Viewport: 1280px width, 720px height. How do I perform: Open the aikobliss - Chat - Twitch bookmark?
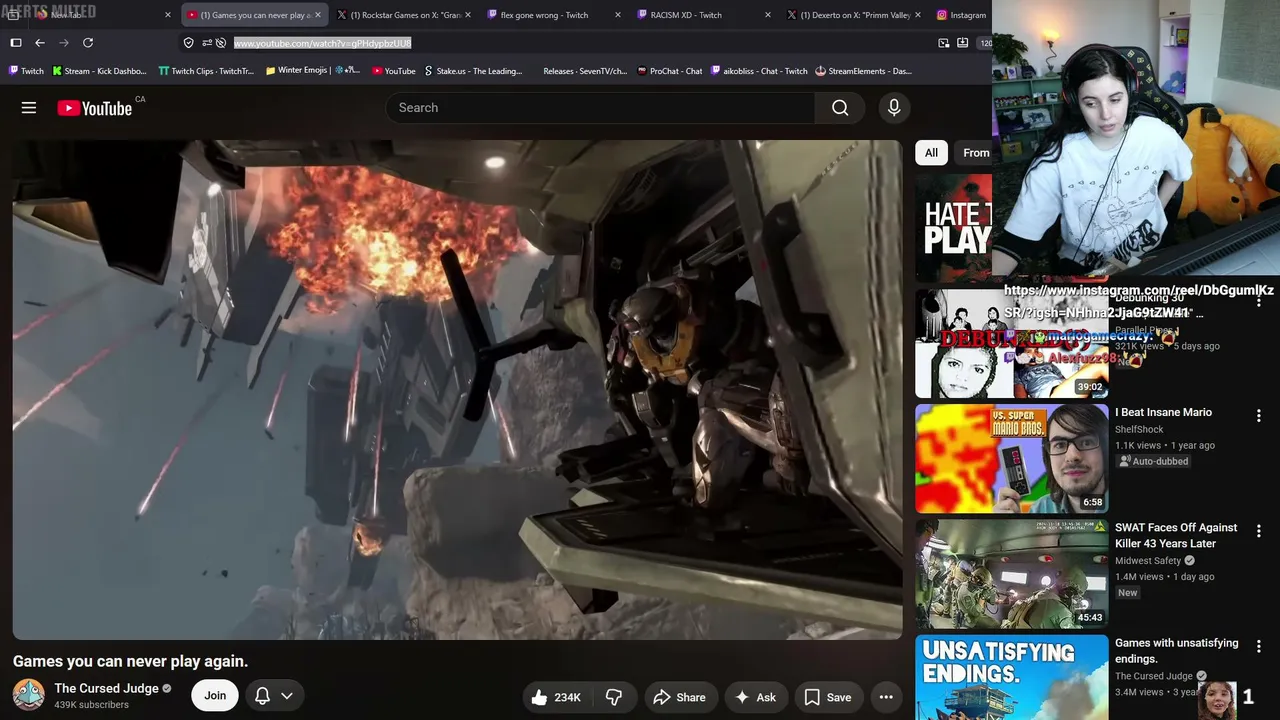759,71
